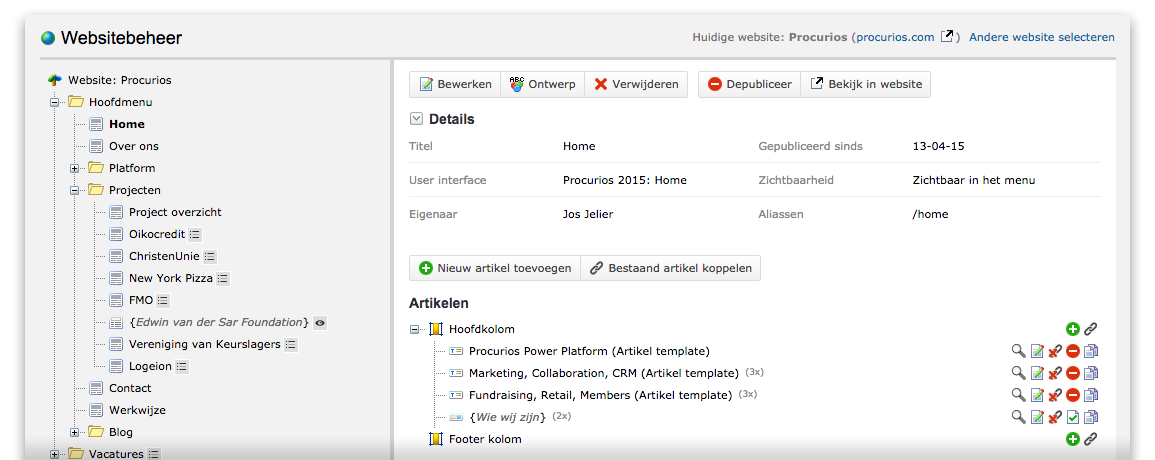
Task: Depublish Procurios Power Platform article red icon
Action: [1072, 351]
